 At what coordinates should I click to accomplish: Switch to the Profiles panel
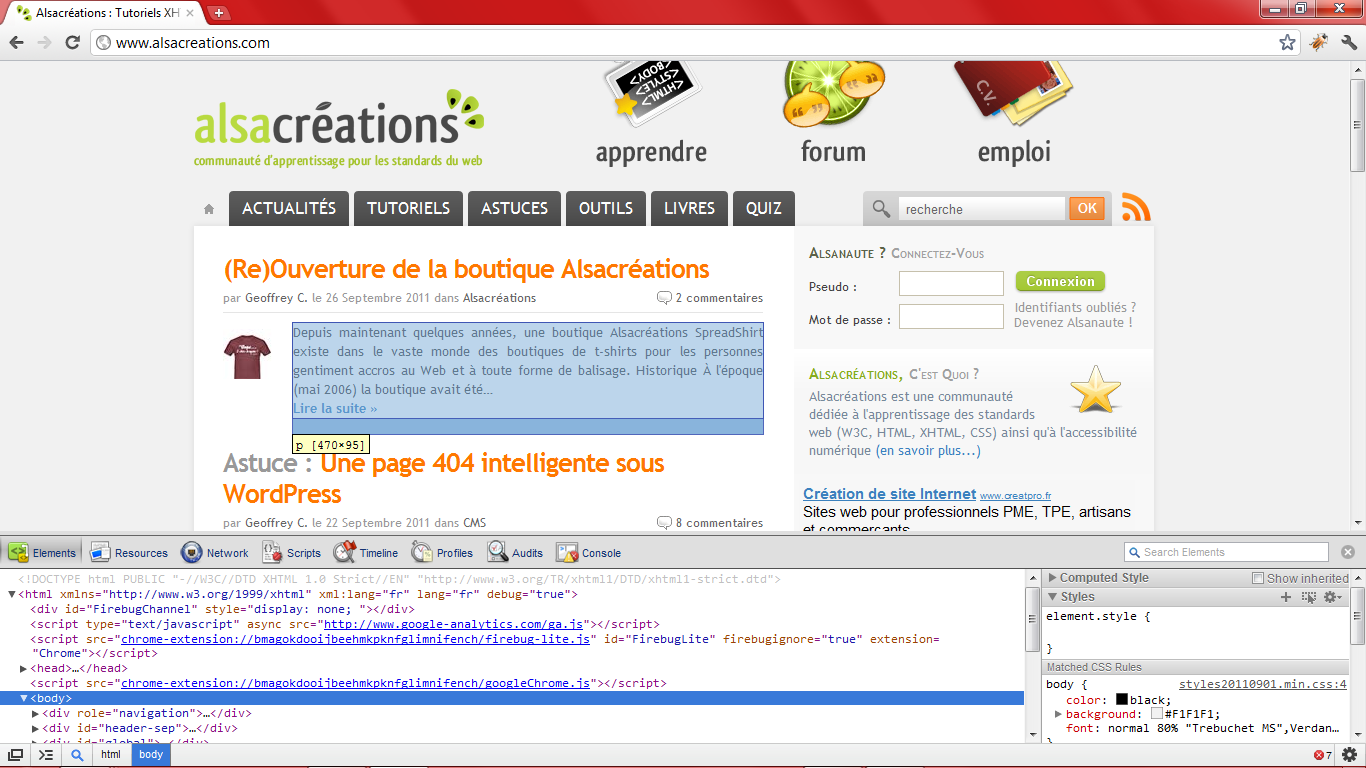click(443, 552)
